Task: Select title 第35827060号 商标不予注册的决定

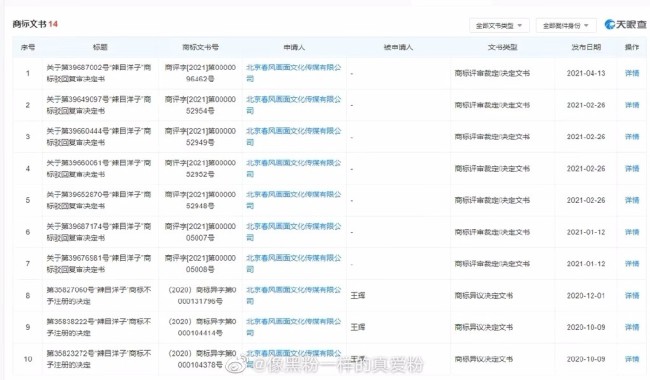Action: tap(99, 295)
